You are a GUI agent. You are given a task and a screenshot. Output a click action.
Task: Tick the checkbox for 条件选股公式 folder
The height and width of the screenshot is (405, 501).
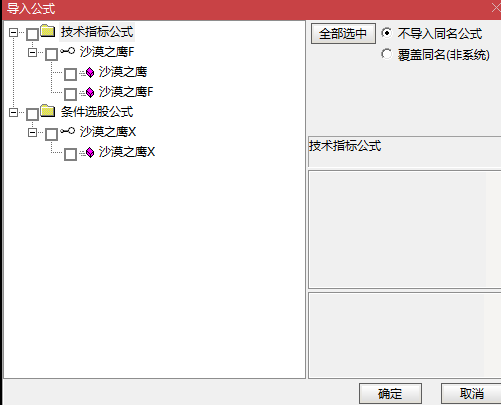pyautogui.click(x=32, y=114)
